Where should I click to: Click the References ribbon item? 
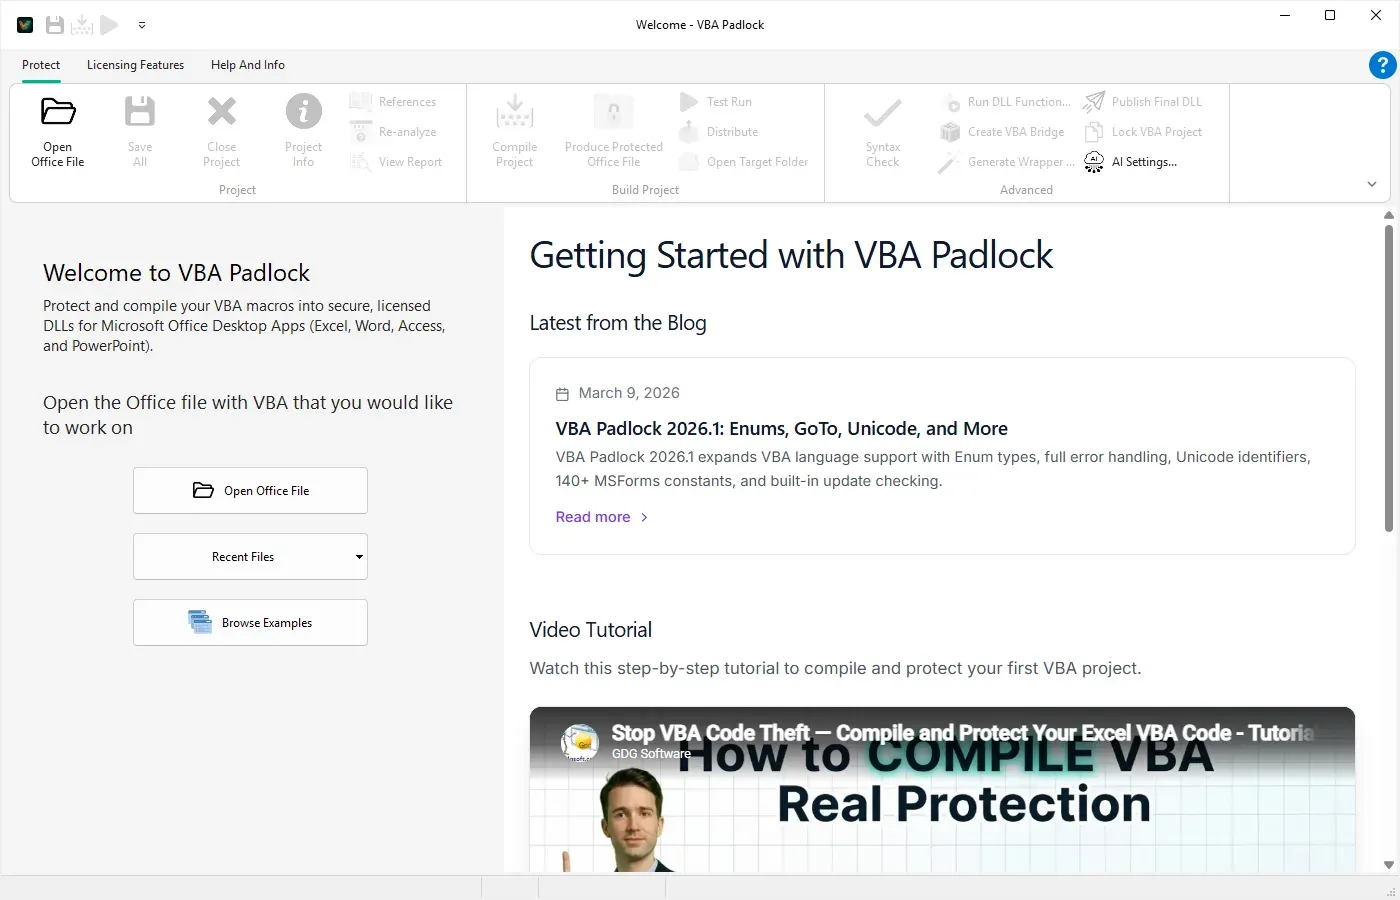click(393, 102)
